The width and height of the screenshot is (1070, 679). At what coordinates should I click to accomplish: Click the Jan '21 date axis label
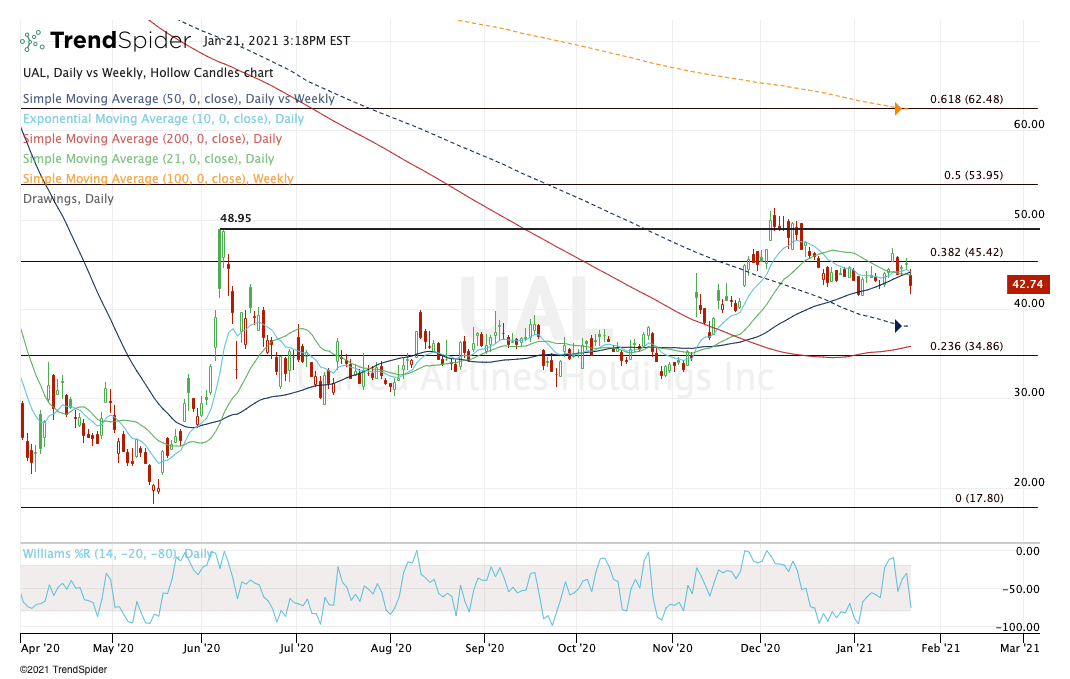click(x=854, y=648)
